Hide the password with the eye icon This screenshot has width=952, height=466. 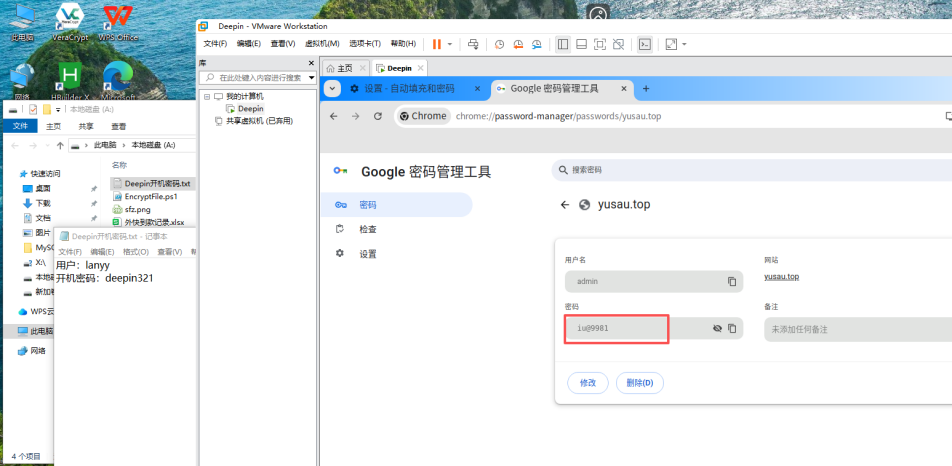[x=717, y=328]
